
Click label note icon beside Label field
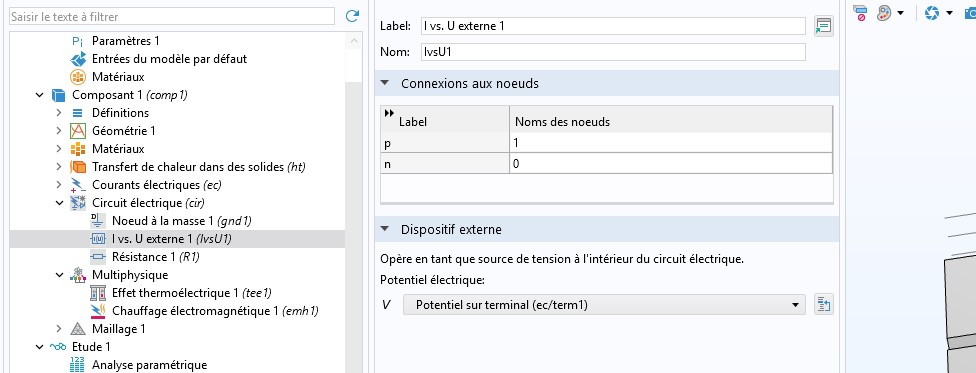(x=824, y=26)
